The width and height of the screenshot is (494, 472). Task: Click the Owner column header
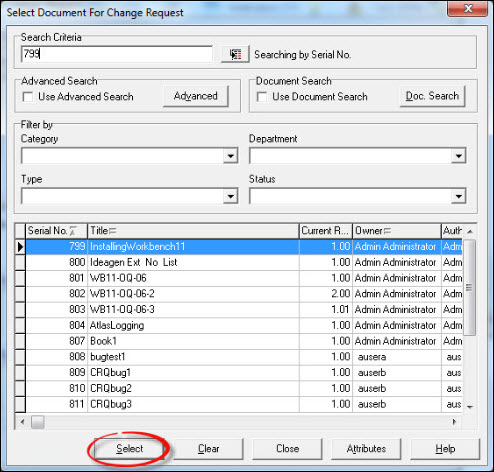click(x=397, y=231)
